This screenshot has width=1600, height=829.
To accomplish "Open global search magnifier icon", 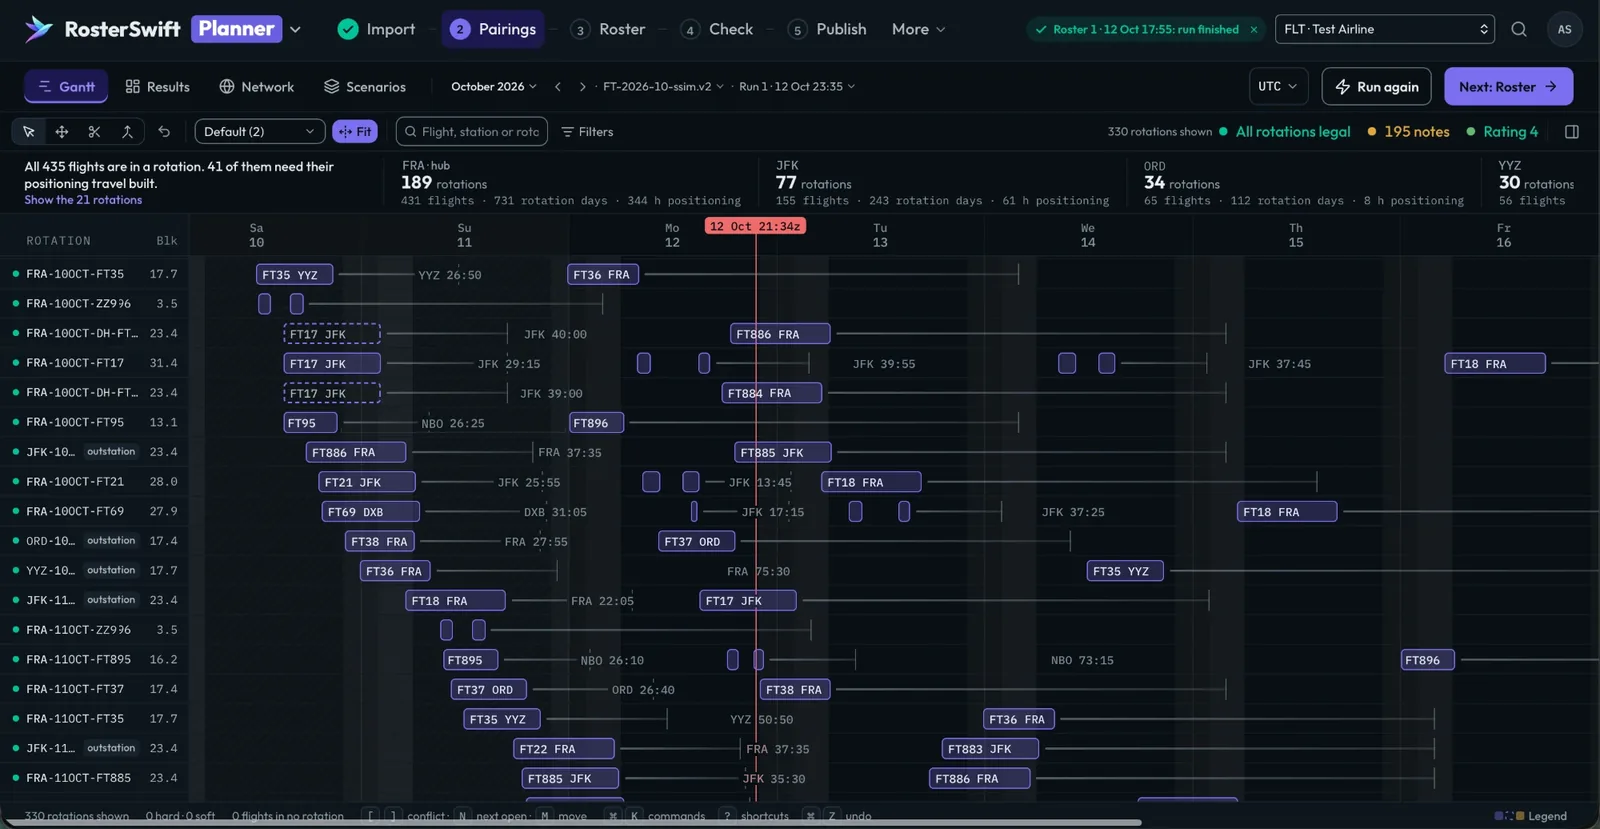I will 1519,29.
